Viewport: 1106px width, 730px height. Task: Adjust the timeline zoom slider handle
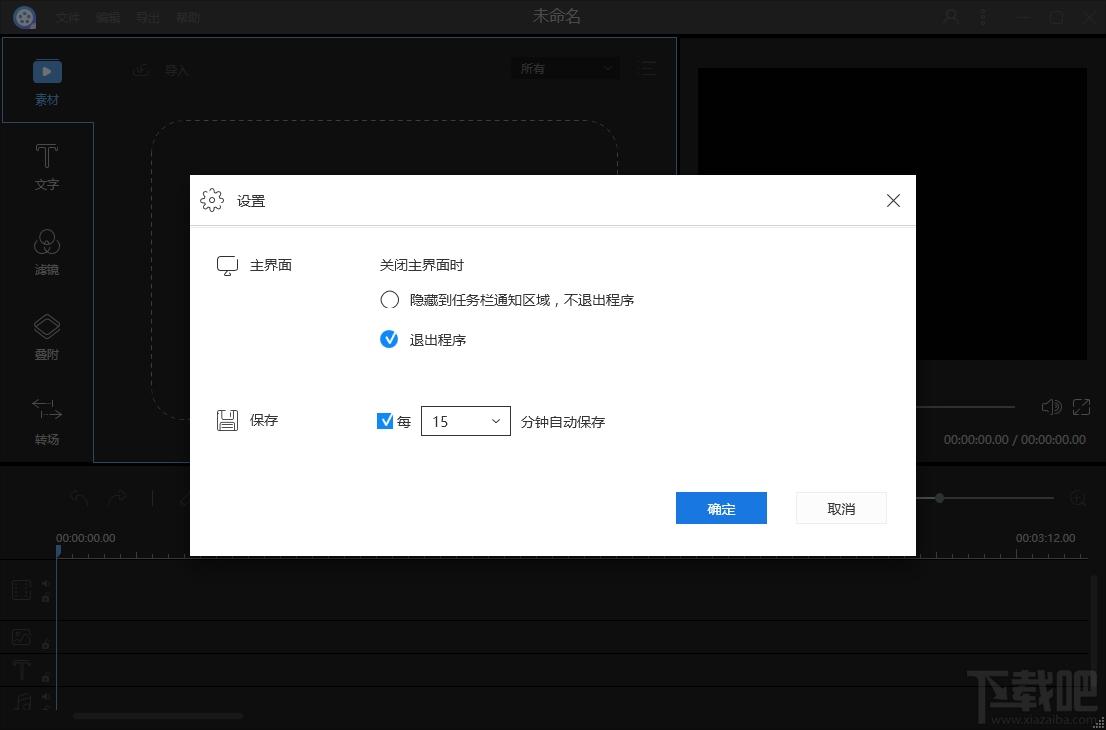(x=940, y=498)
